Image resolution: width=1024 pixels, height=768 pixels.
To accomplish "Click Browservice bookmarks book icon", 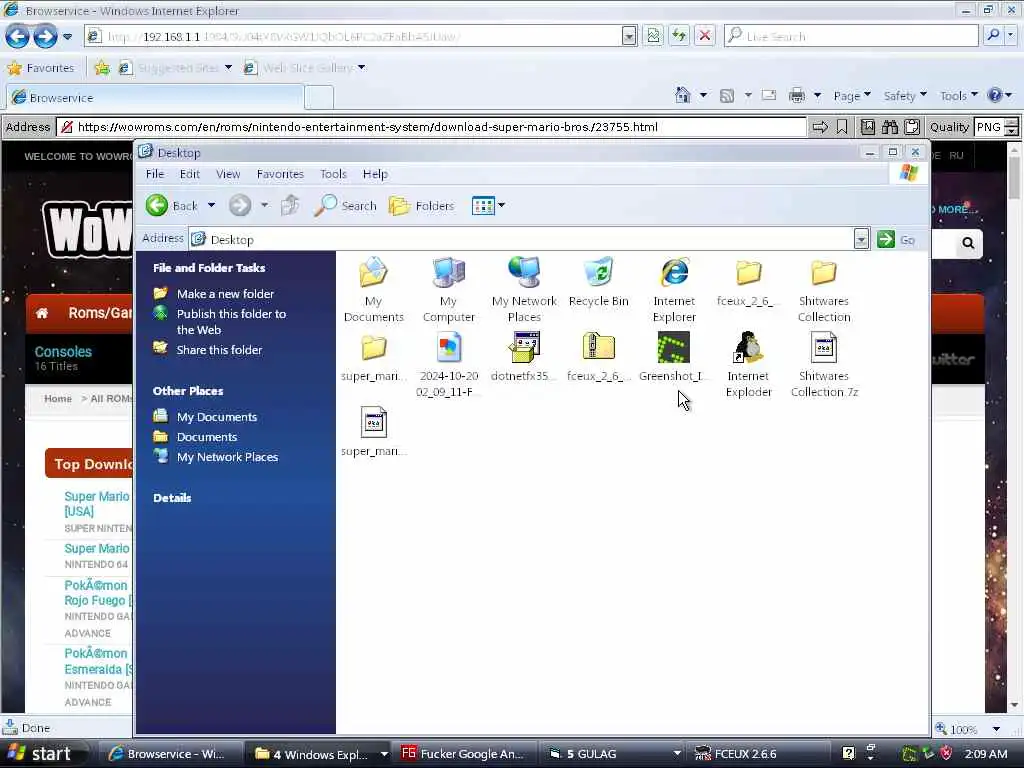I will click(868, 127).
